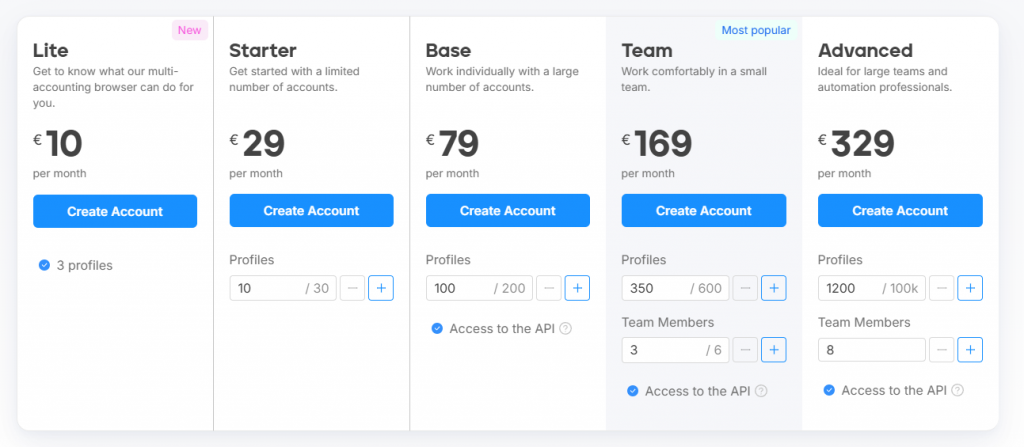This screenshot has width=1024, height=447.
Task: Click the Team plan API access checkmark
Action: (633, 391)
